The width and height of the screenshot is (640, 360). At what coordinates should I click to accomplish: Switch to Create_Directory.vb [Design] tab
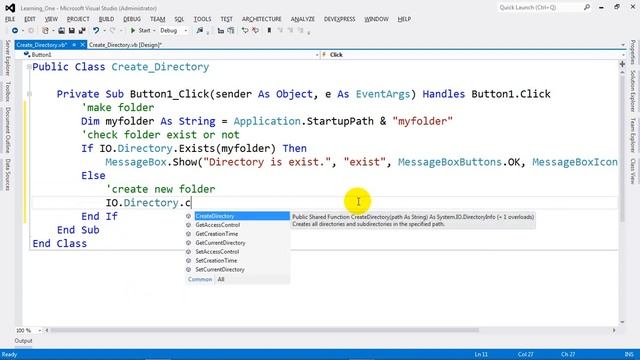pos(125,45)
